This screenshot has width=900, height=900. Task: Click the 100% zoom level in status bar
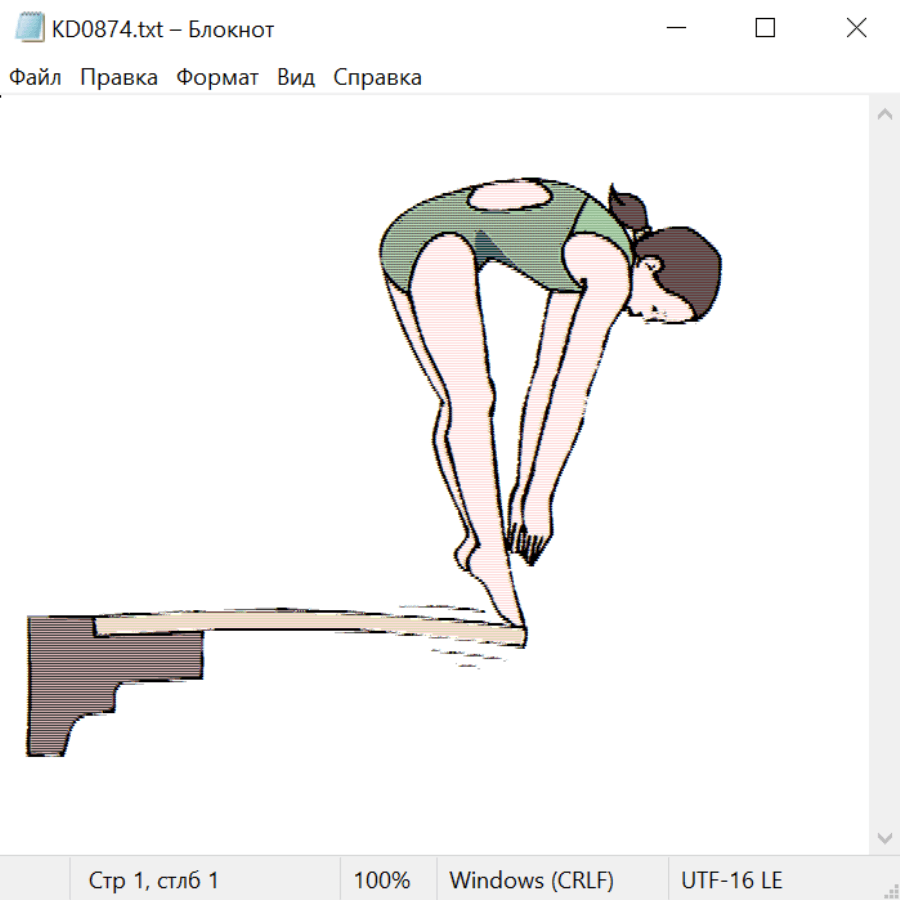tap(382, 881)
